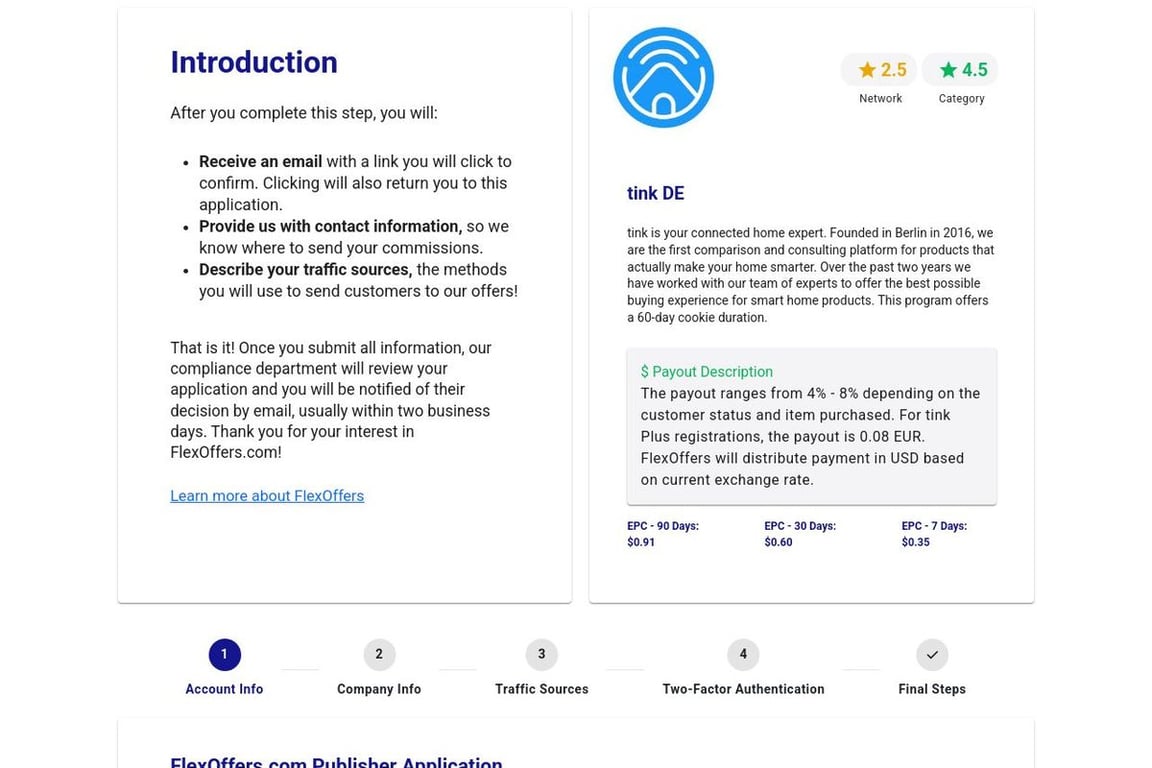Click the Category rating label
1152x768 pixels.
pos(961,98)
